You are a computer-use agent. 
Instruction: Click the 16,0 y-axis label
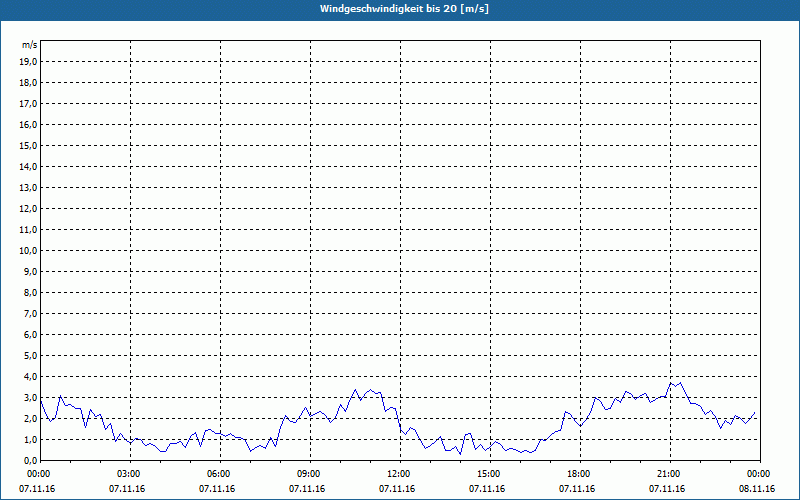tap(28, 124)
